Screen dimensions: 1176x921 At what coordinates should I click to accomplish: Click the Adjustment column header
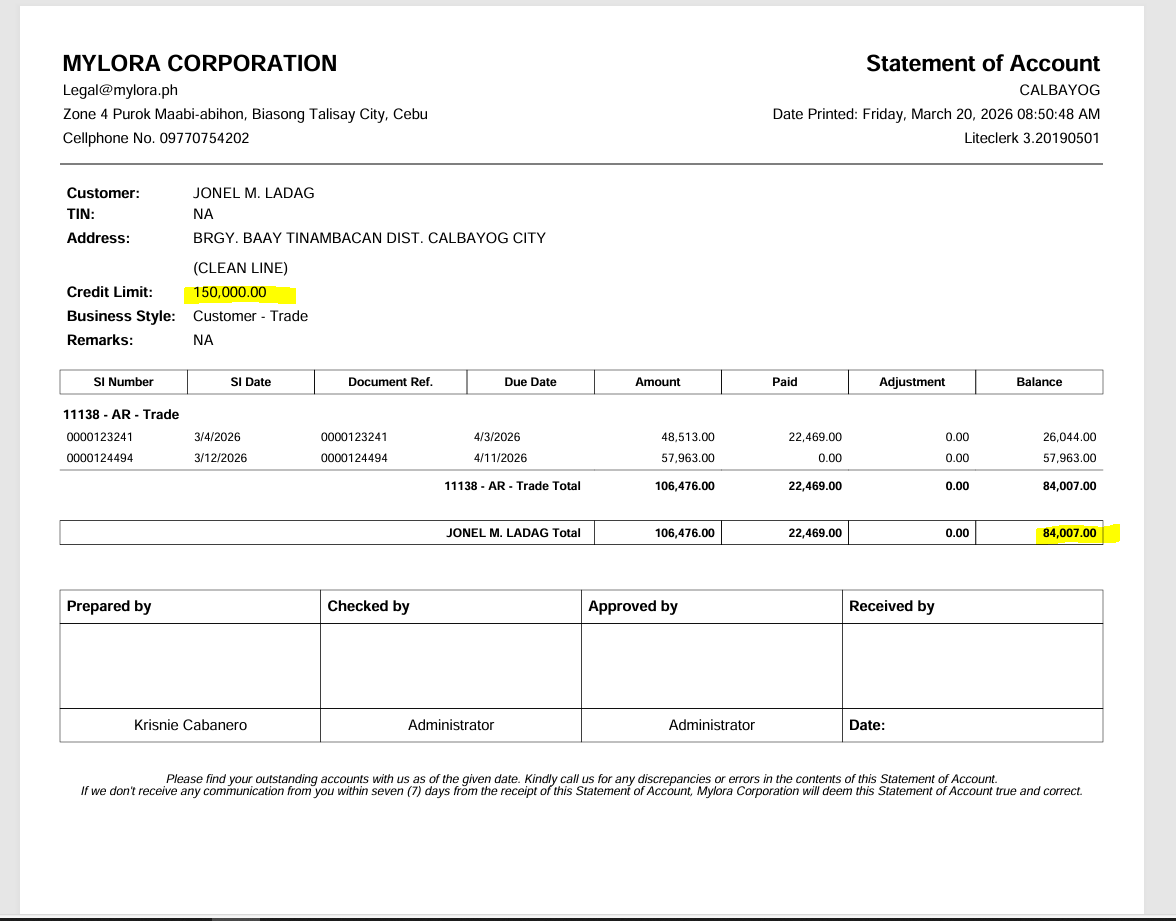pyautogui.click(x=911, y=382)
